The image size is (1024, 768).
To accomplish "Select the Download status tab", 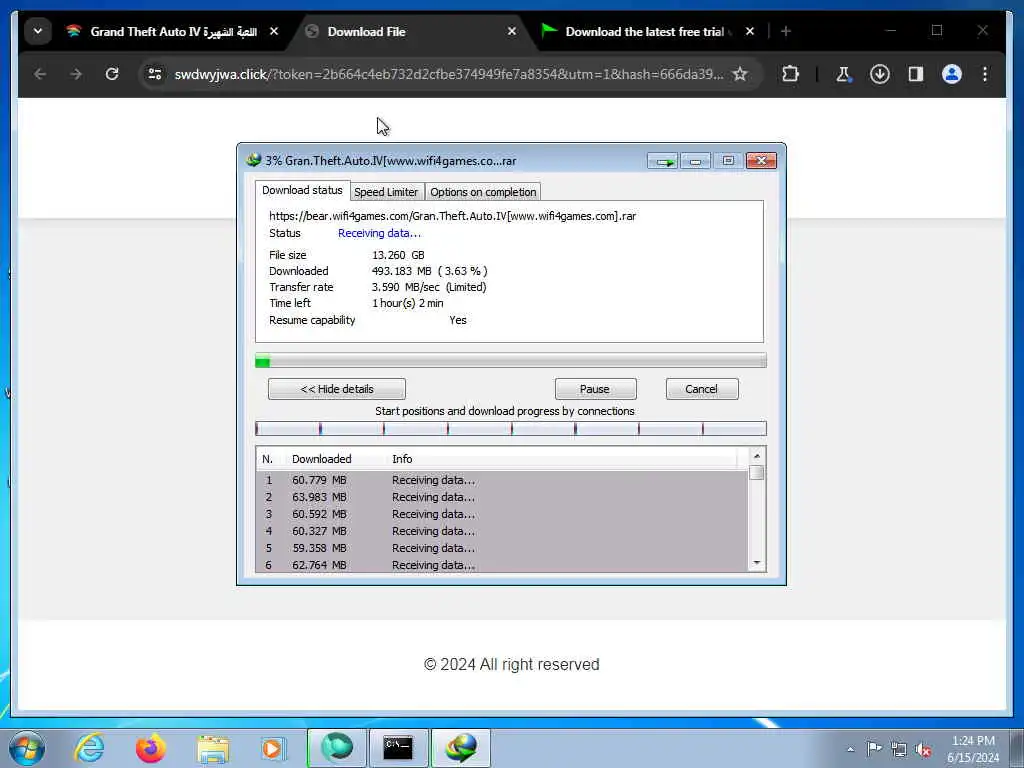I will tap(302, 190).
